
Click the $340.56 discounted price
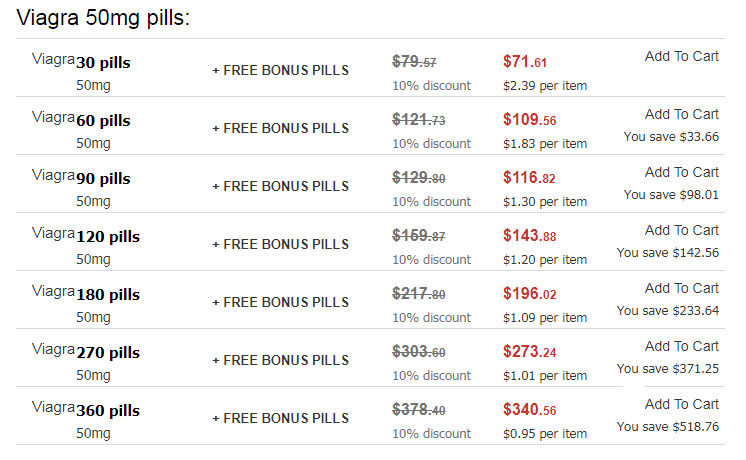click(x=529, y=410)
